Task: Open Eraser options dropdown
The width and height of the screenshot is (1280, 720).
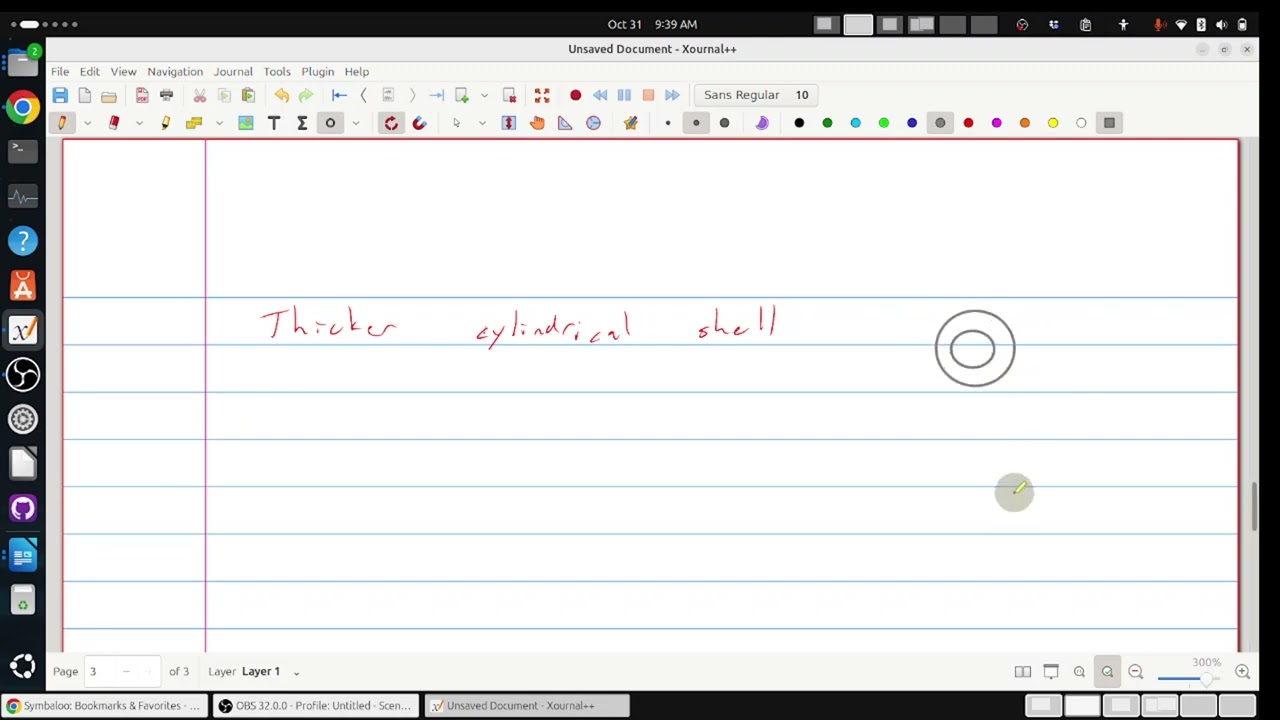Action: (139, 123)
